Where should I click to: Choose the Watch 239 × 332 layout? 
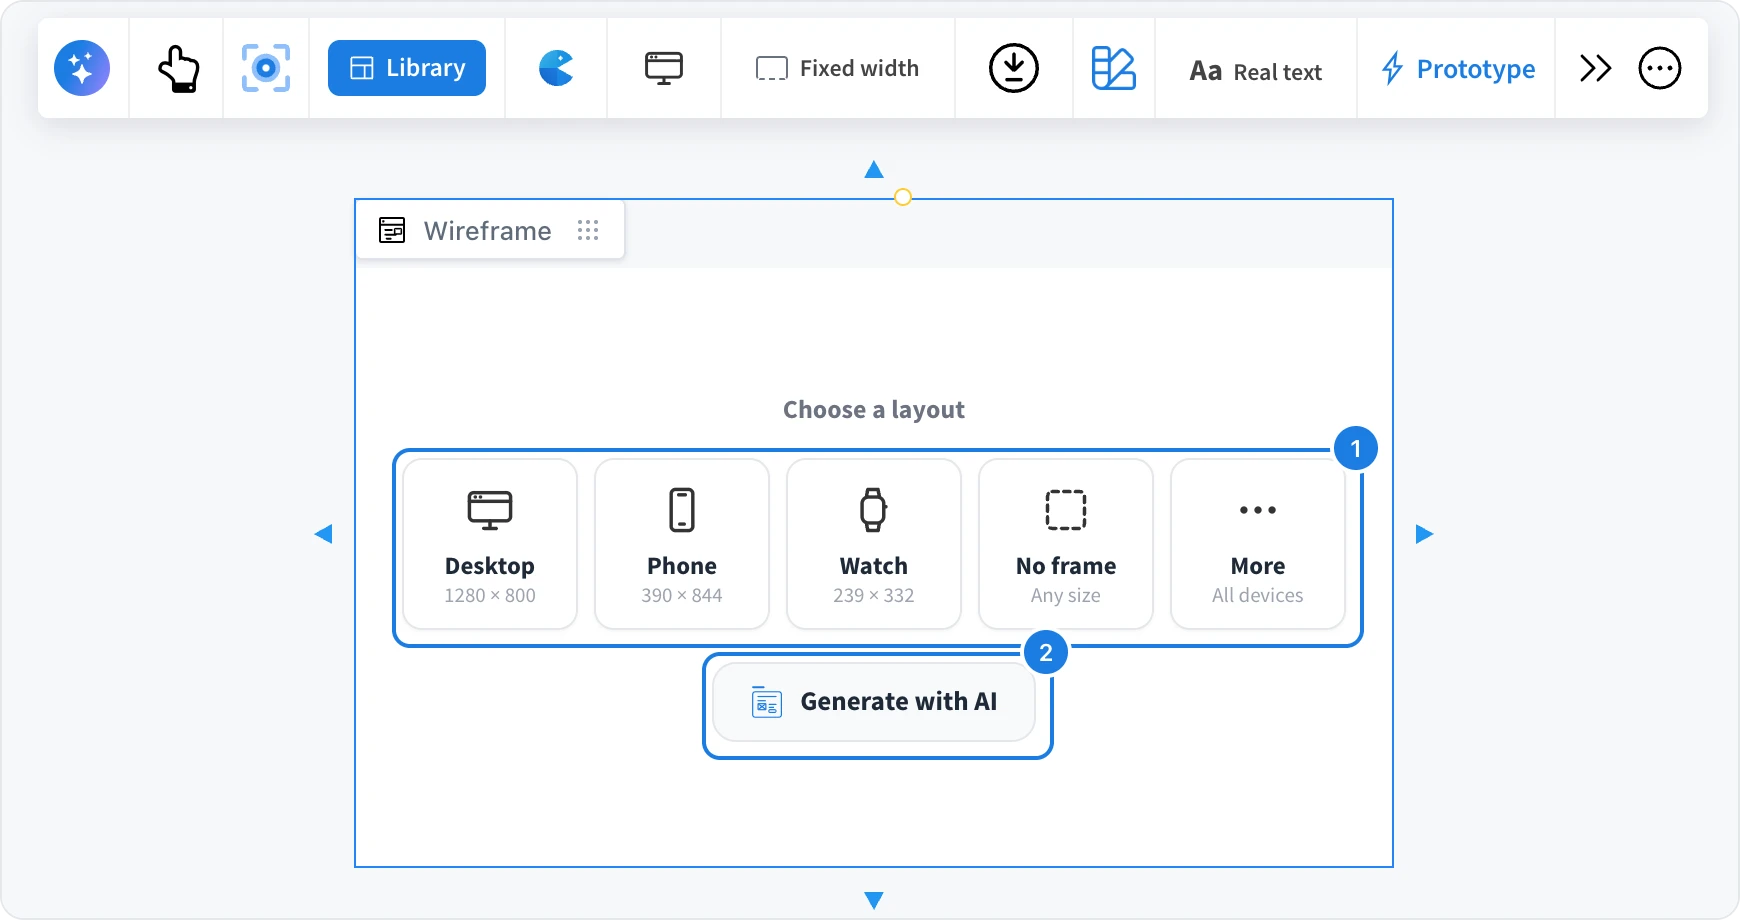874,544
